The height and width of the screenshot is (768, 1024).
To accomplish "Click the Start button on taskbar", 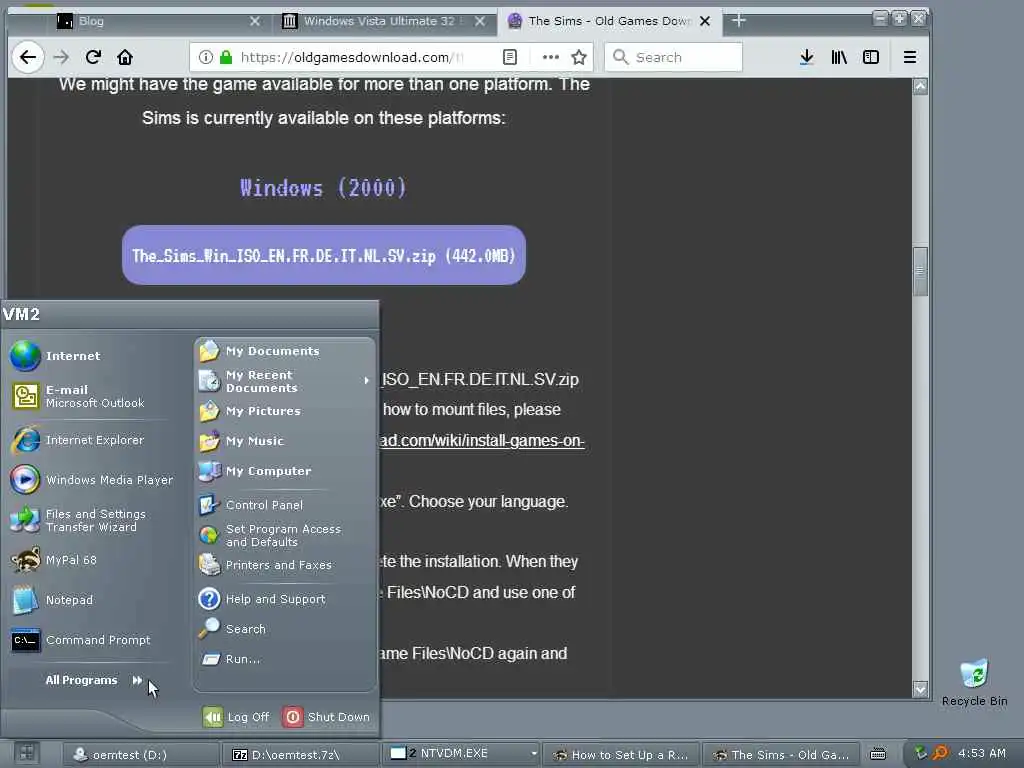I will pyautogui.click(x=27, y=754).
